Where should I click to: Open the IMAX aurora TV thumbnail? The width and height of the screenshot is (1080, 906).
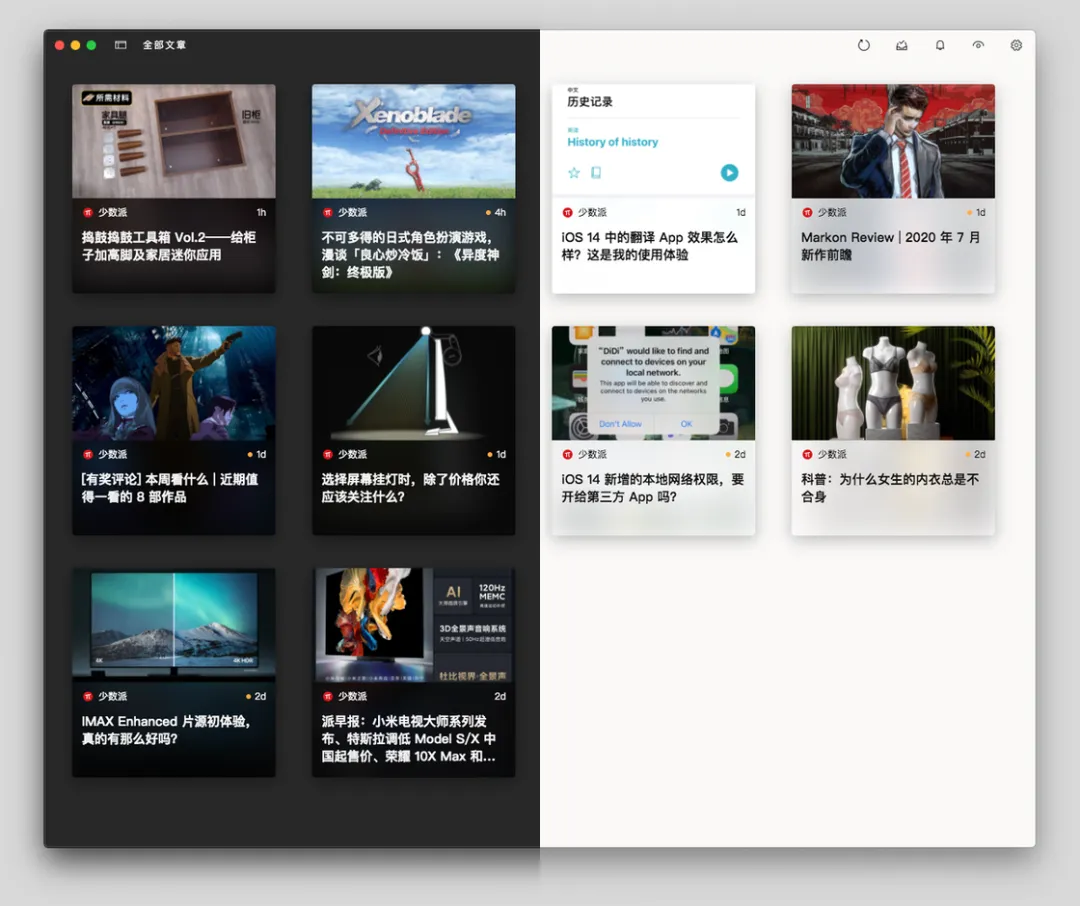pos(174,625)
